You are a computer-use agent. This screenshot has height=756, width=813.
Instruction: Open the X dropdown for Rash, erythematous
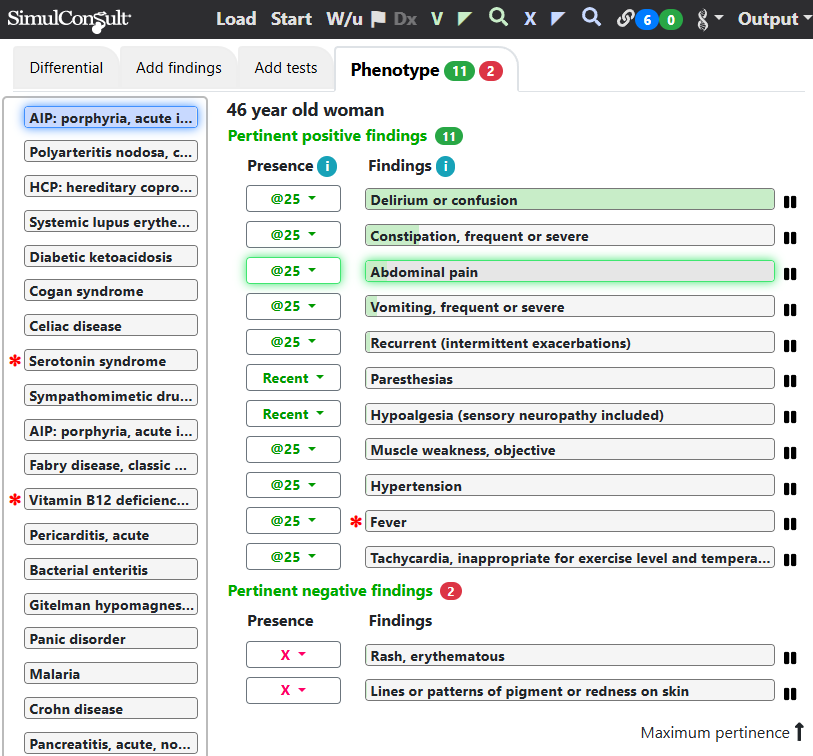tap(293, 654)
